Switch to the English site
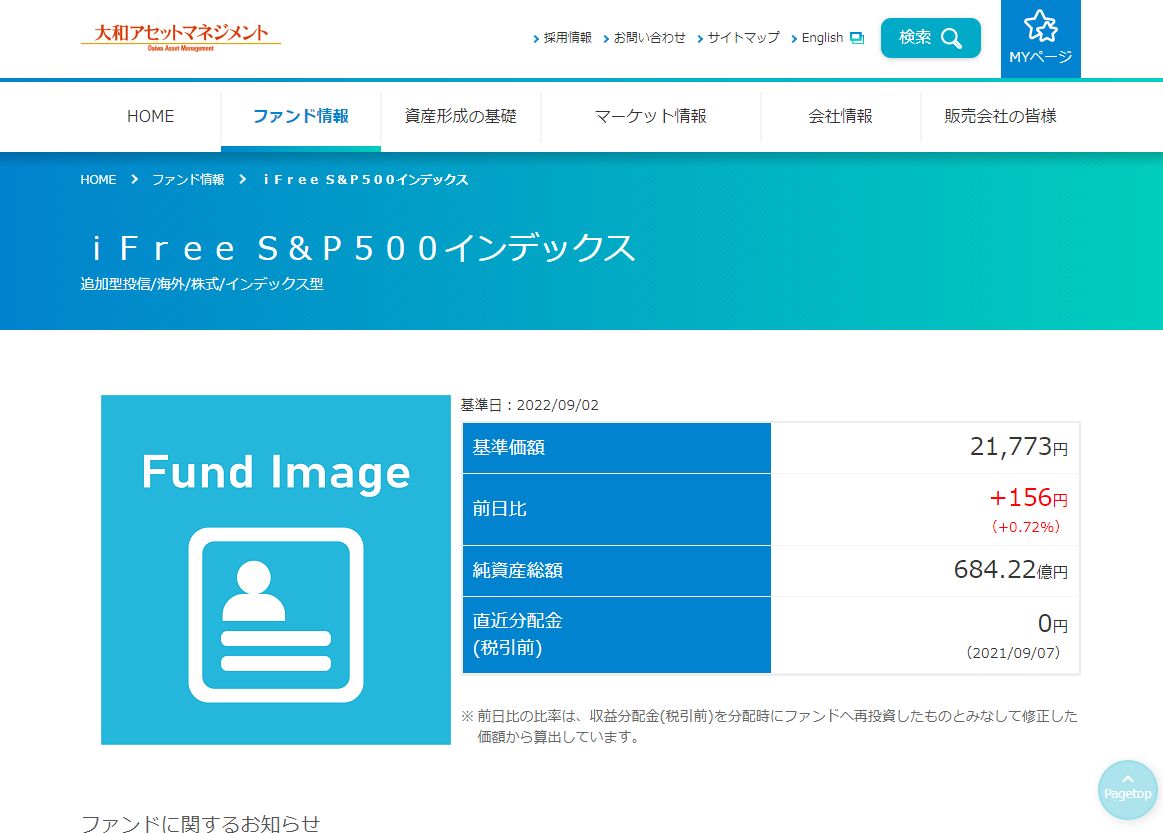 click(x=823, y=38)
